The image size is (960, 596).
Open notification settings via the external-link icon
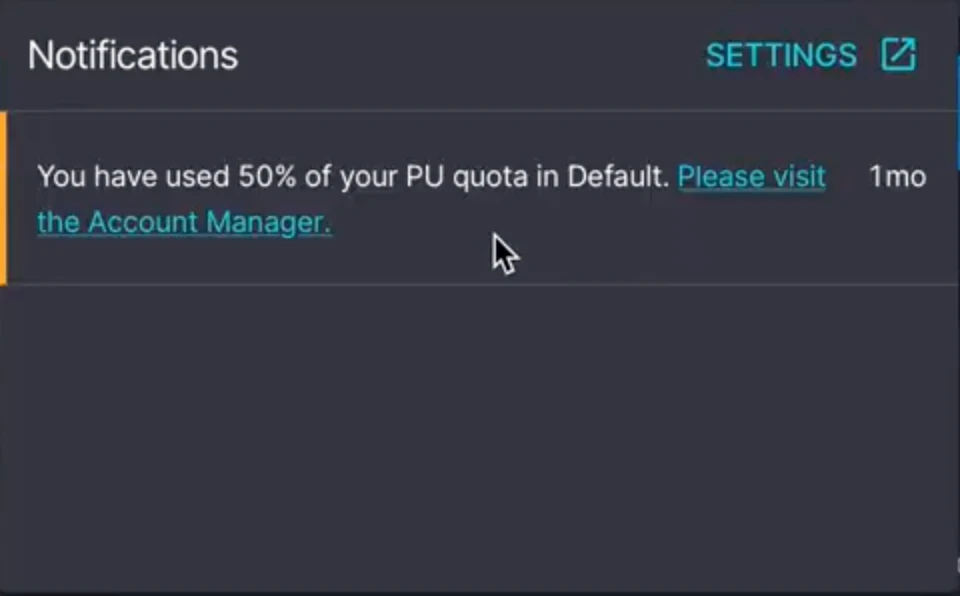click(x=898, y=55)
